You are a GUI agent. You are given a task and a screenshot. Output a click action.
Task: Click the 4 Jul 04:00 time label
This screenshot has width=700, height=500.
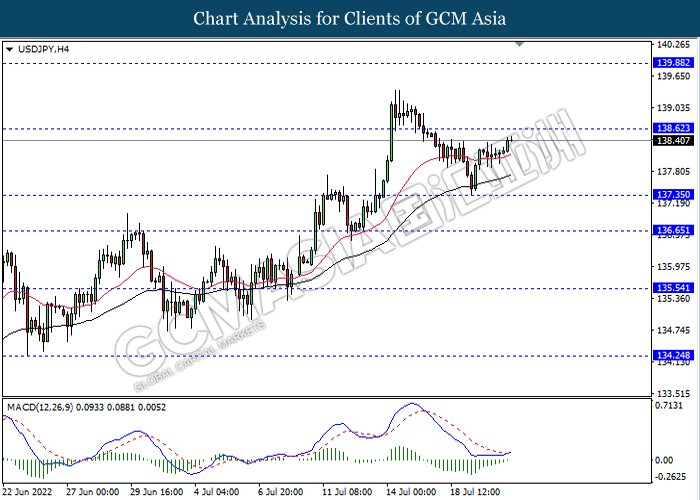(x=217, y=492)
